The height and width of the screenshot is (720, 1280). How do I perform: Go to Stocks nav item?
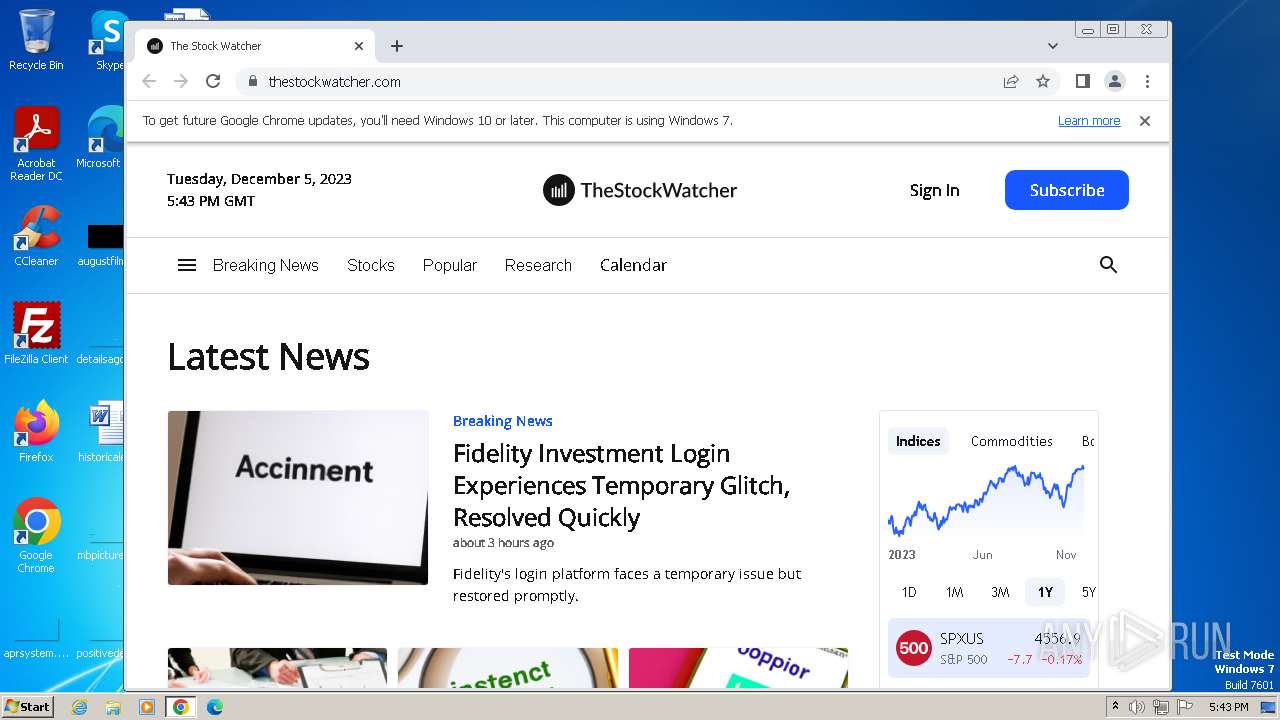[371, 265]
